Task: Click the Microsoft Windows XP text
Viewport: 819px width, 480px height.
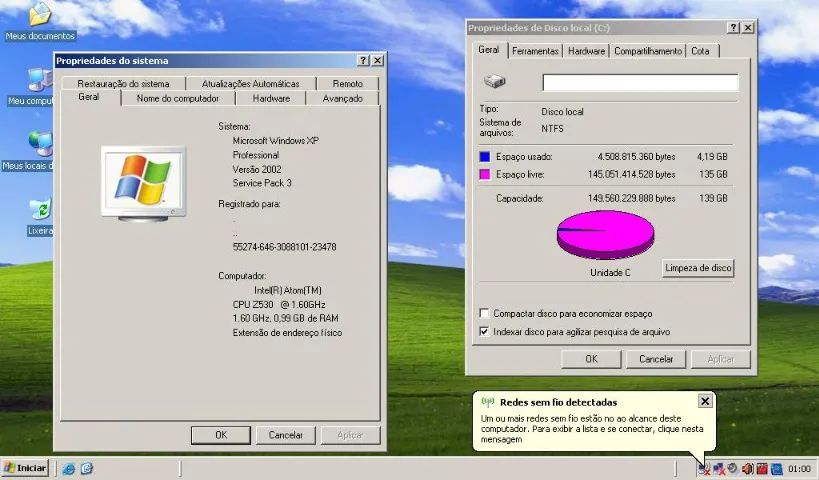Action: point(275,141)
